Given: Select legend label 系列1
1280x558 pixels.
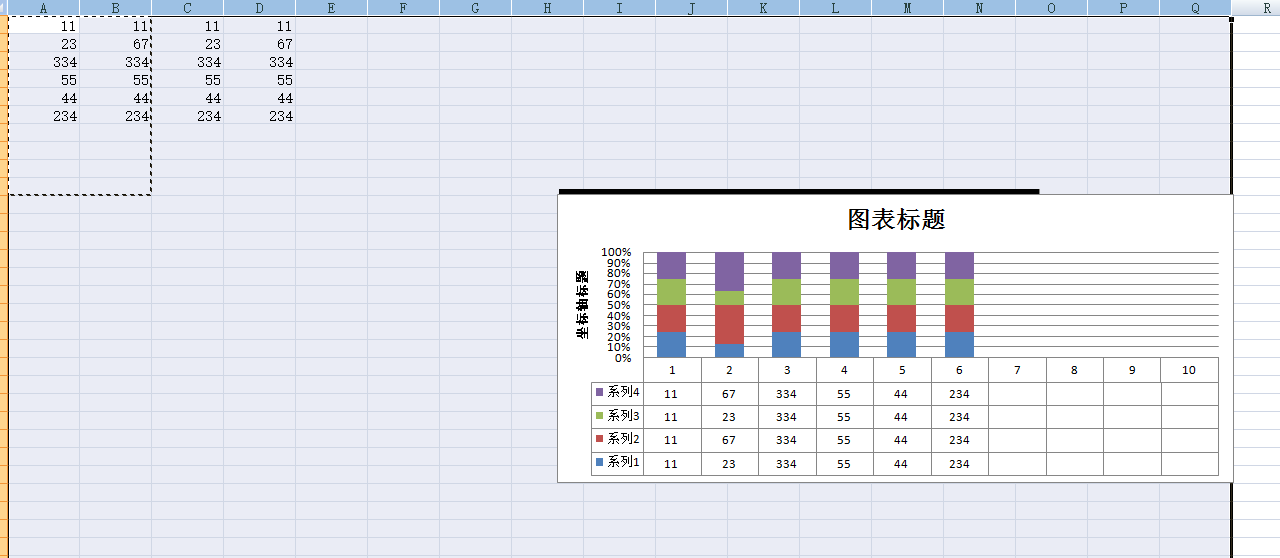Looking at the screenshot, I should [623, 462].
